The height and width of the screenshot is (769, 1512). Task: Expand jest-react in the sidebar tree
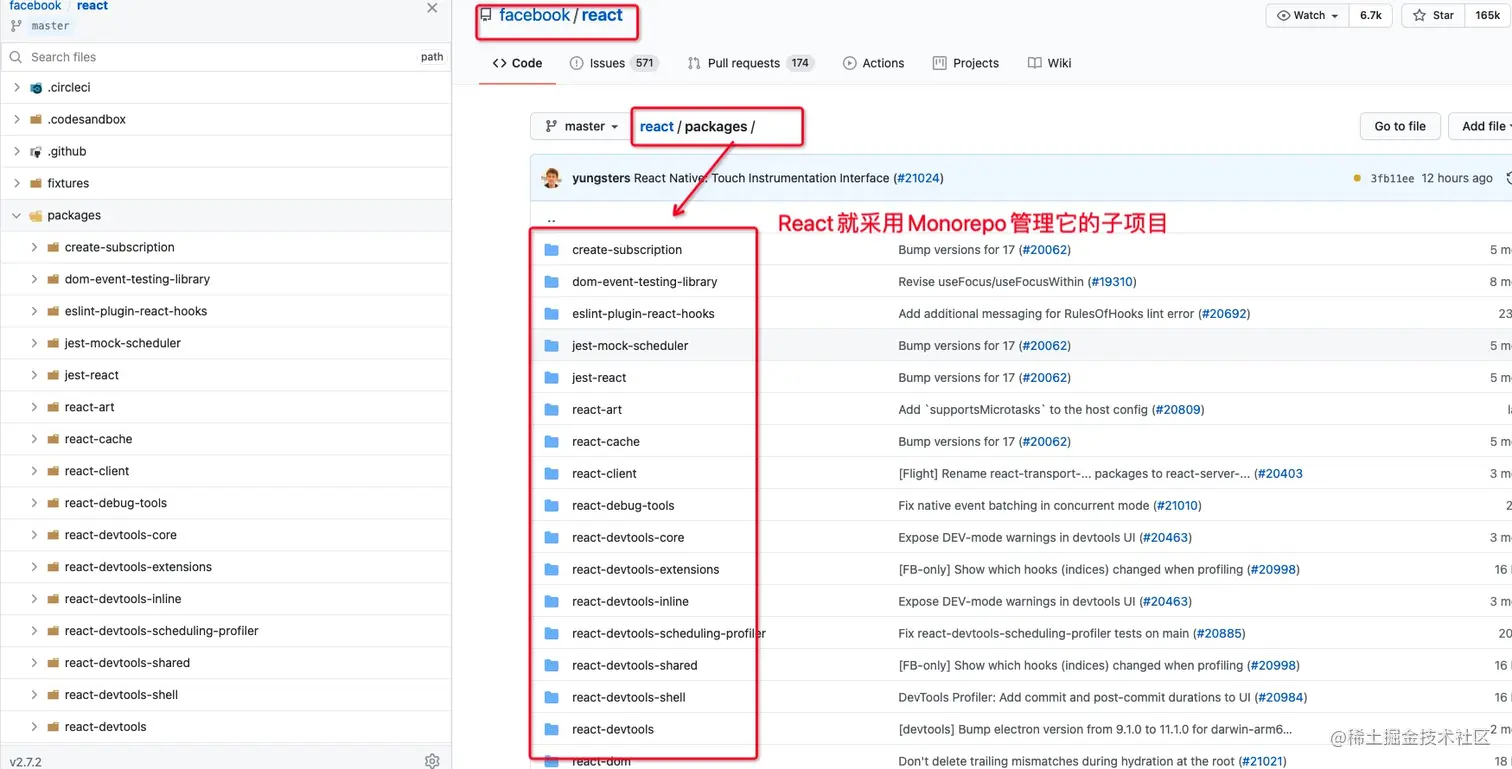(x=34, y=375)
